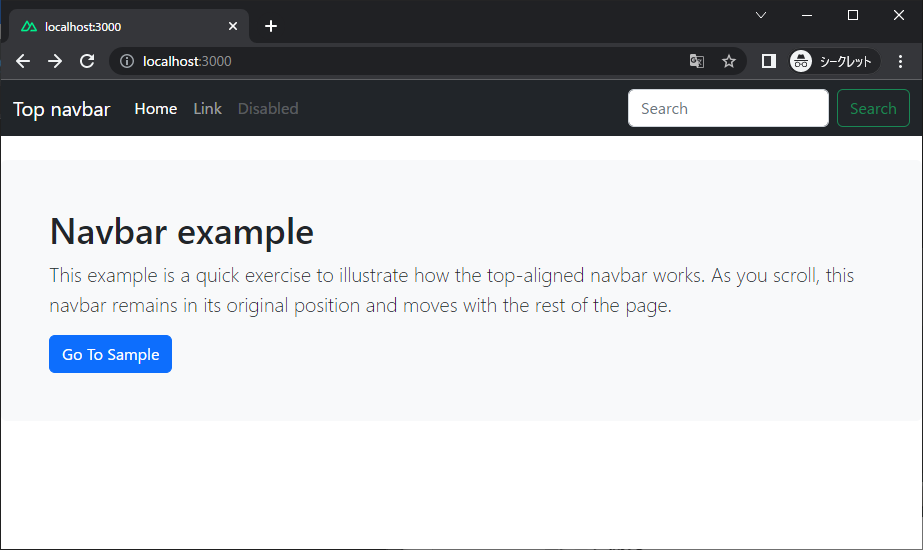
Task: Select the localhost:3000 browser tab
Action: click(129, 26)
